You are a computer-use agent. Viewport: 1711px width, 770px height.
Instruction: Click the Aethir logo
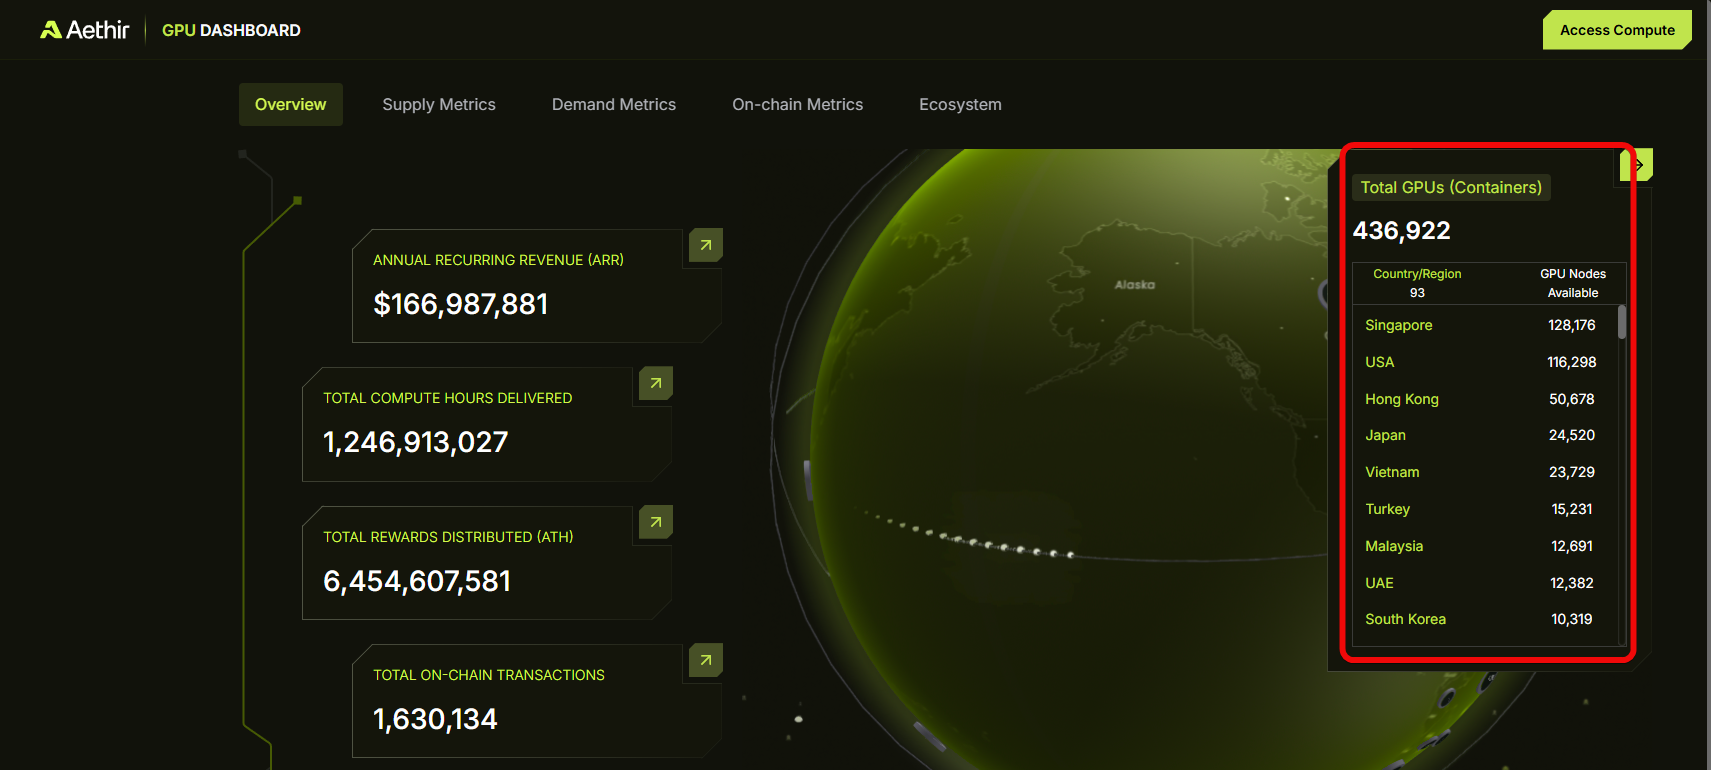coord(85,30)
